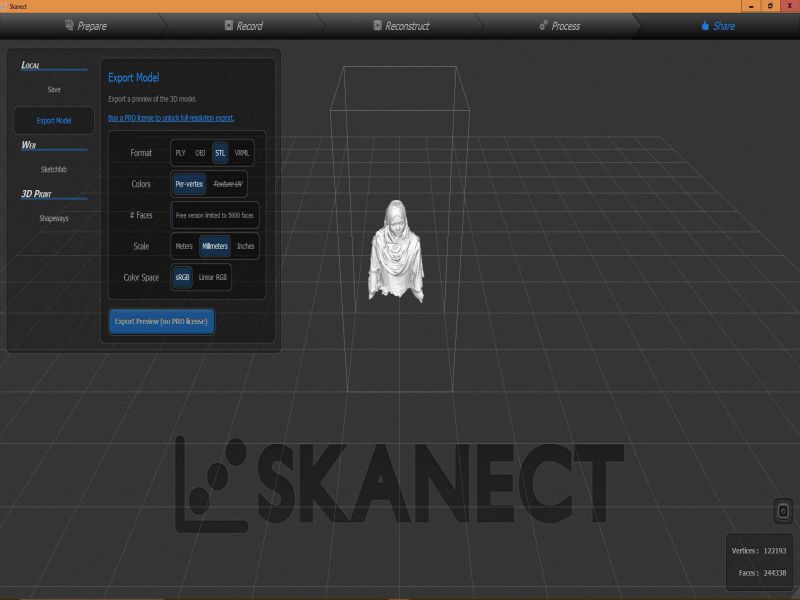Click the Faces count value 244338

point(774,573)
